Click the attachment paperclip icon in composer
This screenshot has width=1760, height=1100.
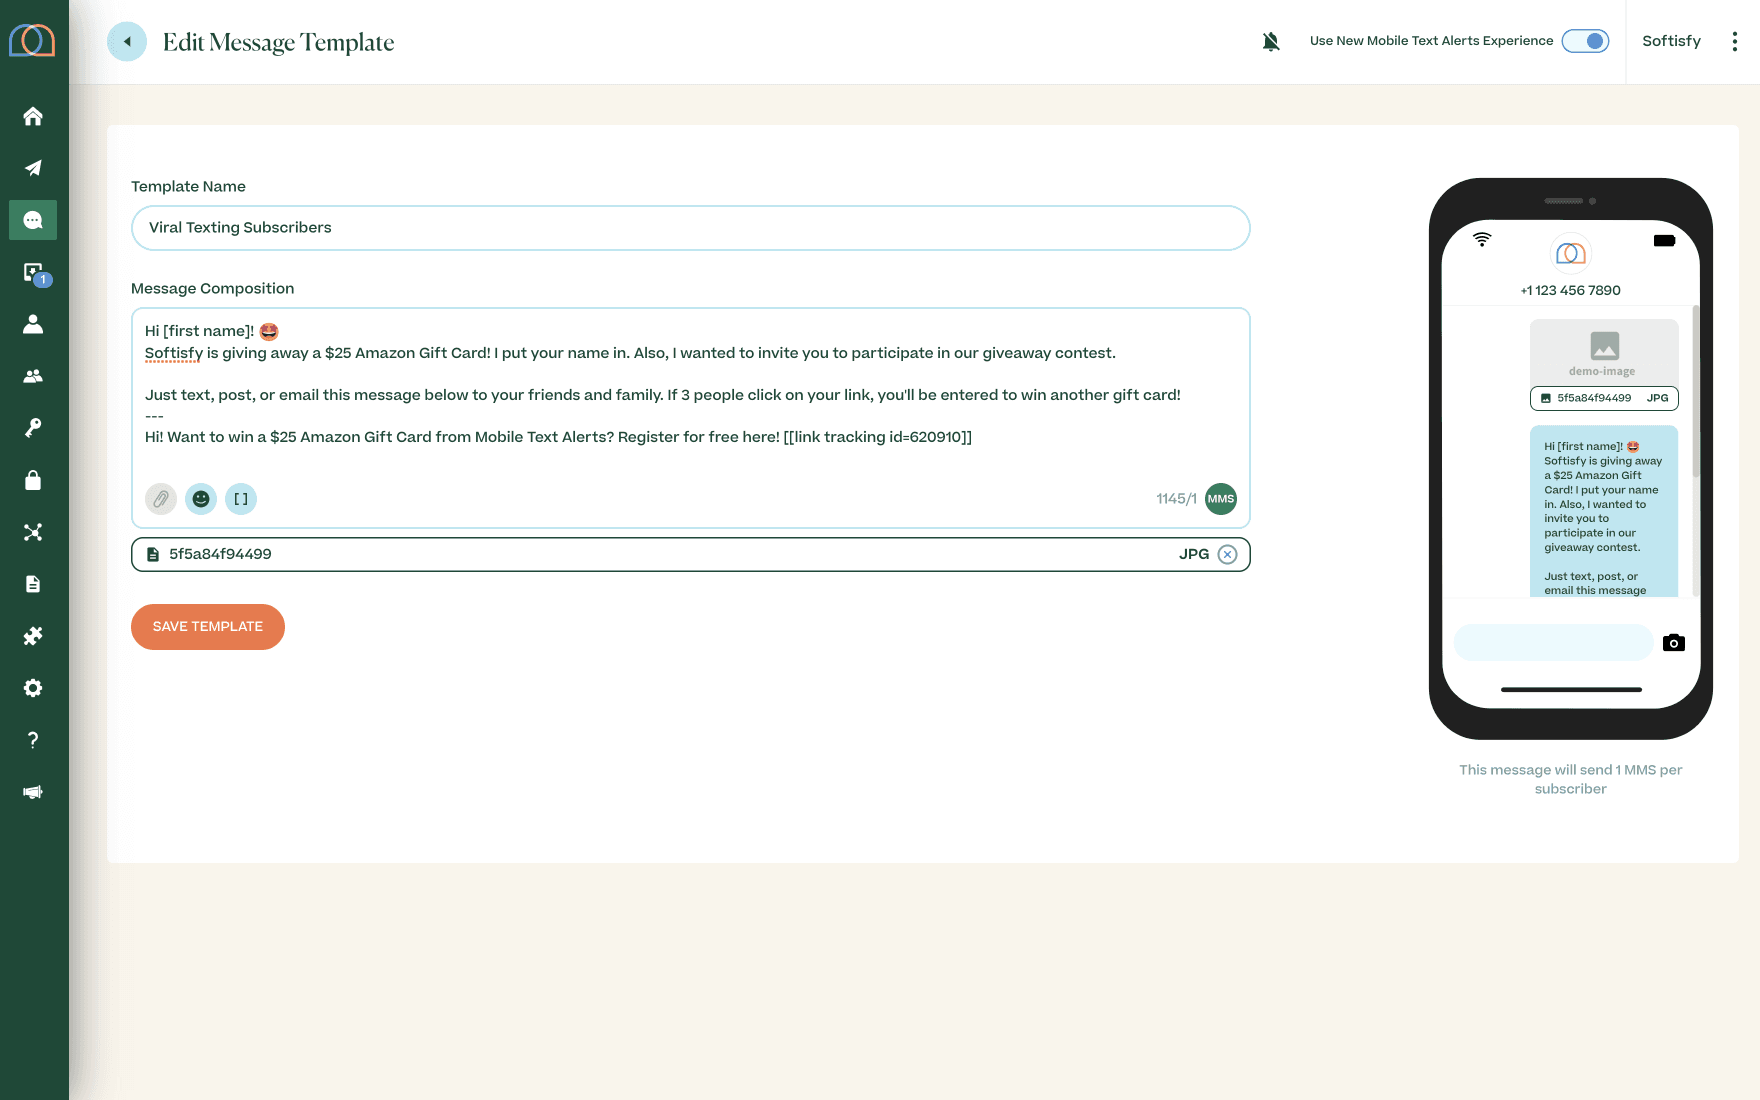click(x=161, y=499)
